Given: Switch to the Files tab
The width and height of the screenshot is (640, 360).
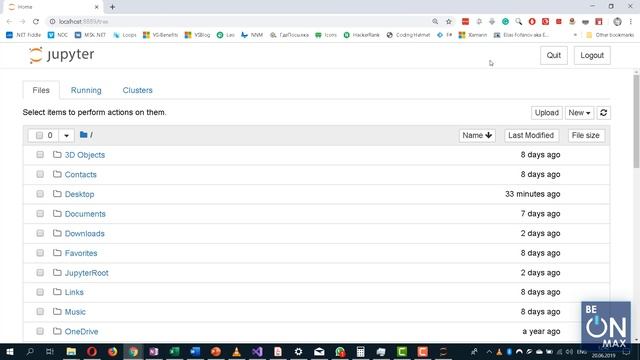Looking at the screenshot, I should click(41, 90).
